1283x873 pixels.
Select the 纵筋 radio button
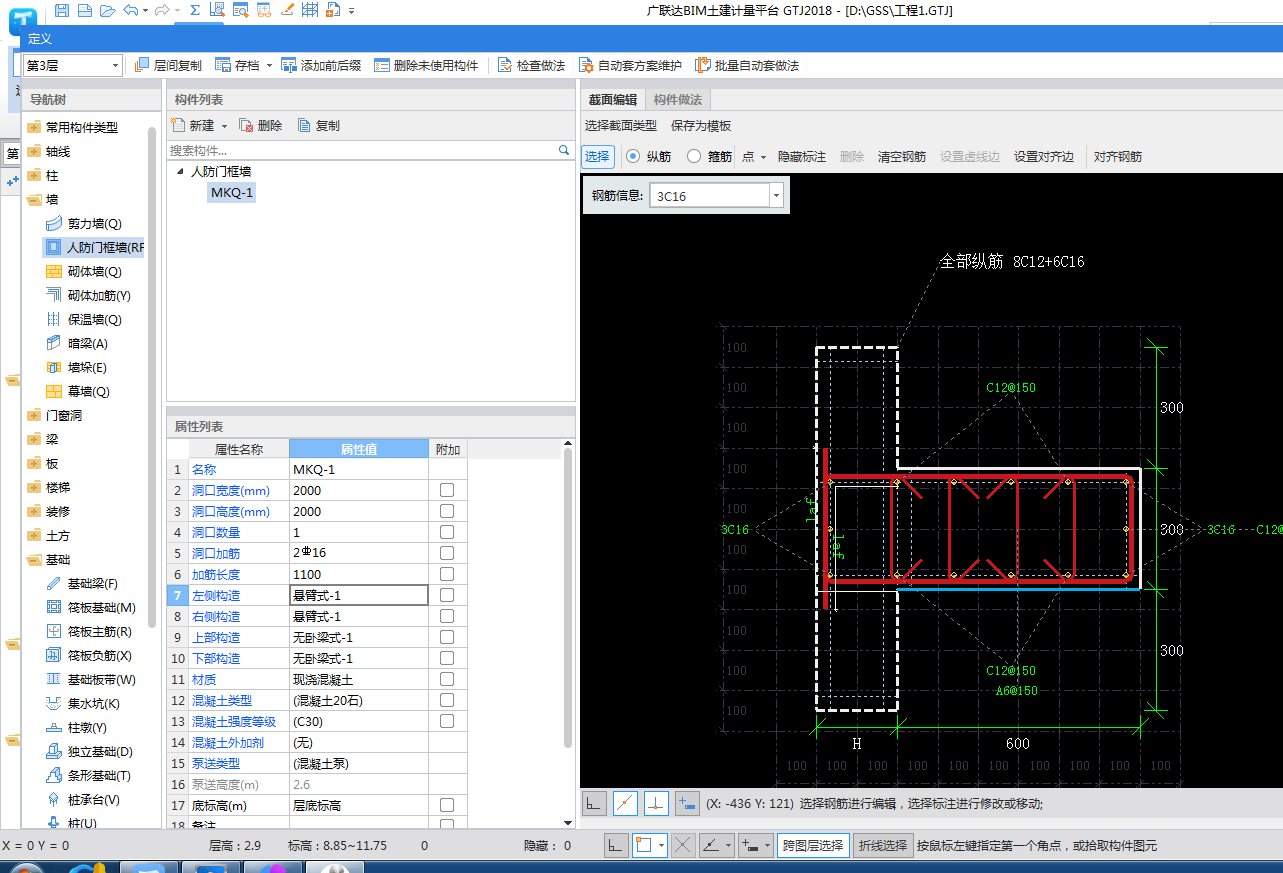point(633,156)
